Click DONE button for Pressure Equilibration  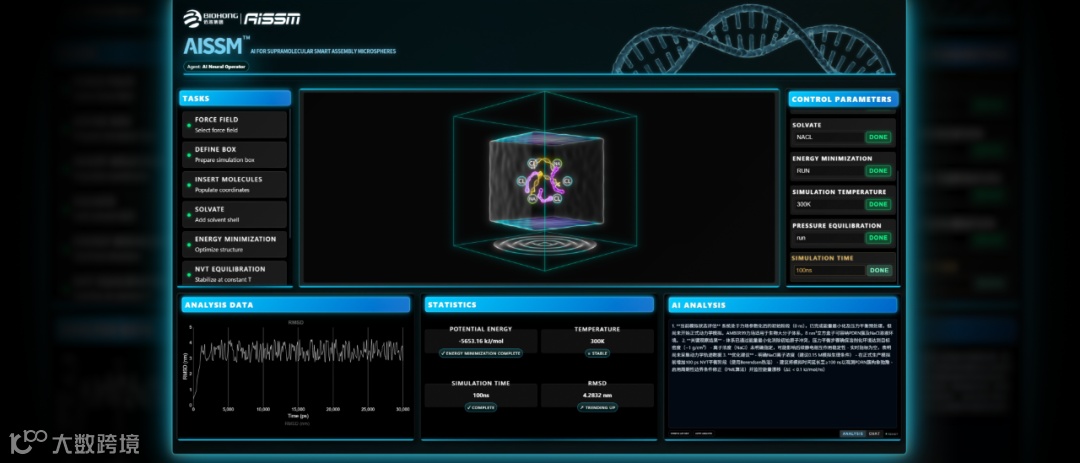pos(878,237)
